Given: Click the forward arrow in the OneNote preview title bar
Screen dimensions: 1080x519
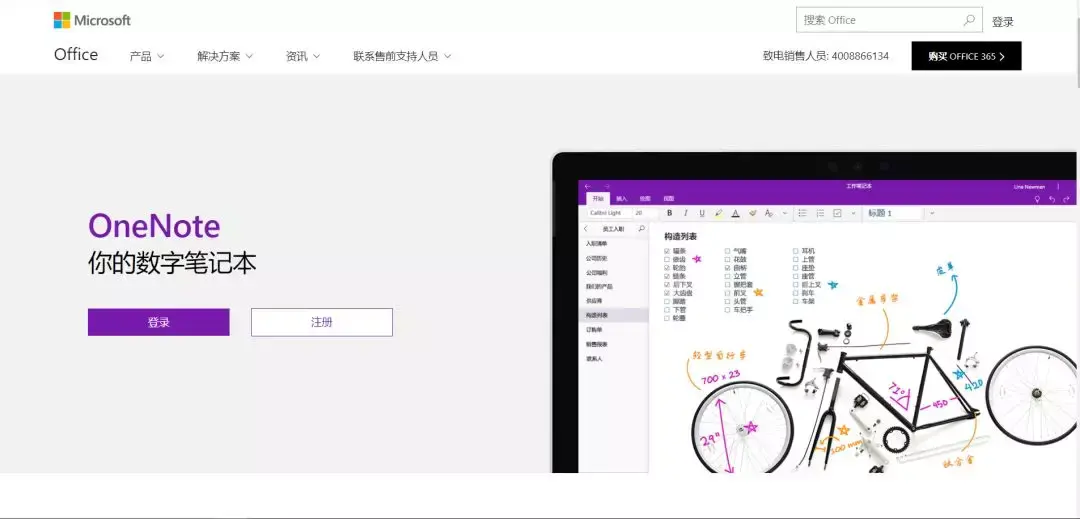Looking at the screenshot, I should click(x=607, y=187).
